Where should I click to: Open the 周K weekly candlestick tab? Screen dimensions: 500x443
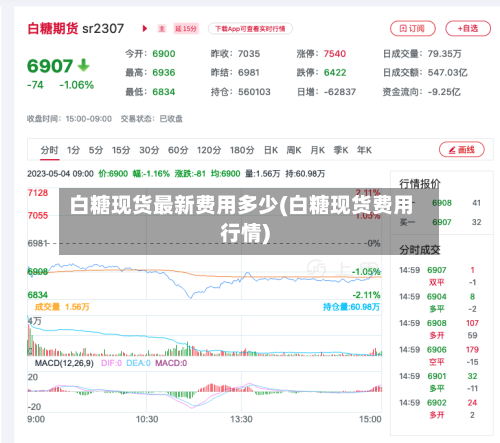pos(294,150)
